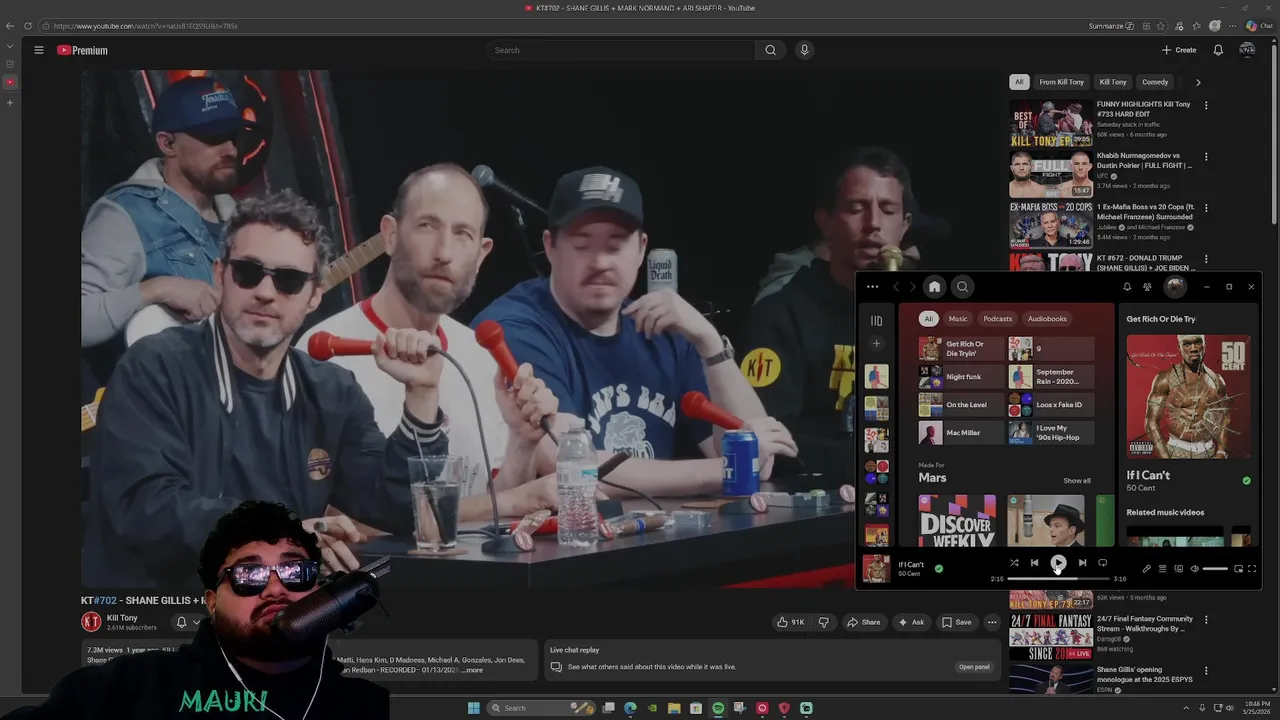Start YouTube voice search with microphone
1280x720 pixels.
coord(804,50)
